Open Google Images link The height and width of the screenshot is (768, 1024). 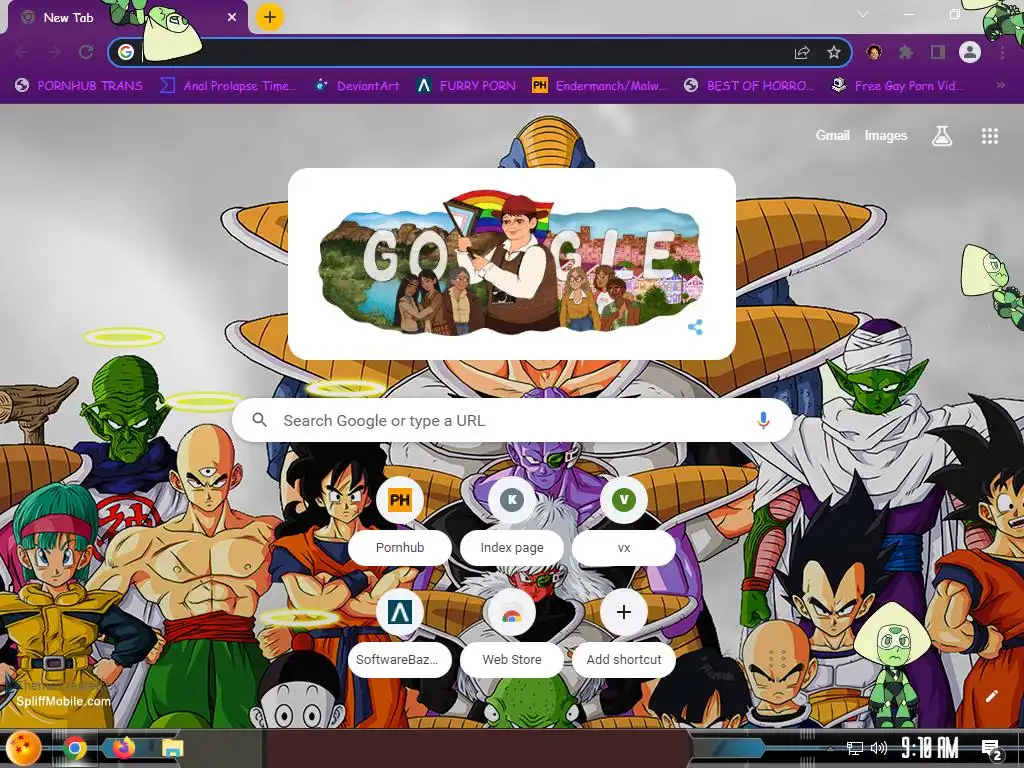tap(886, 135)
